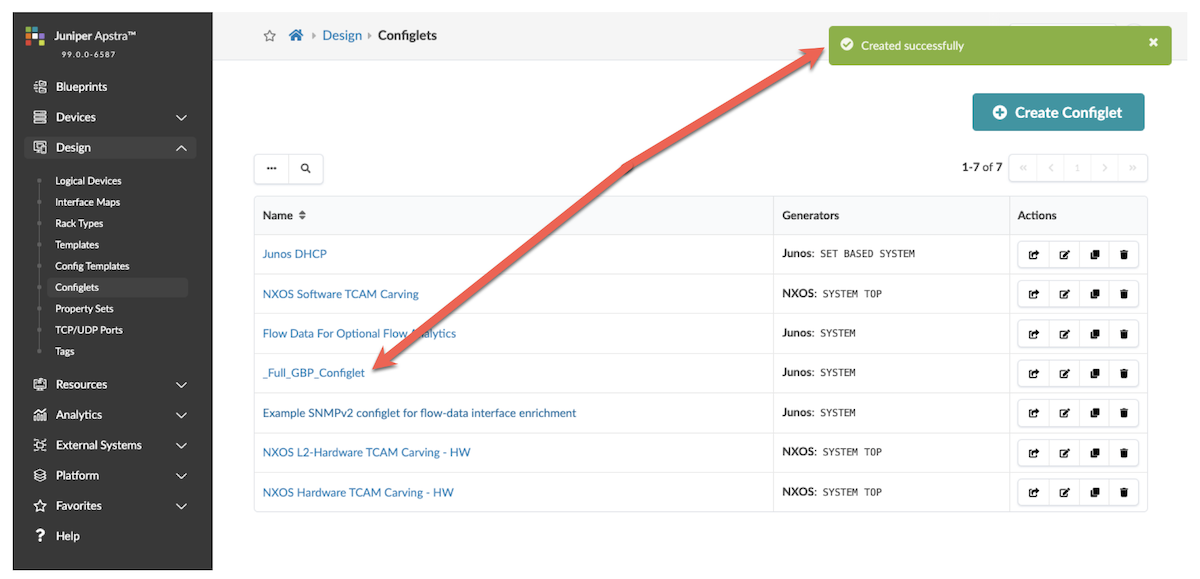The image size is (1200, 579).
Task: Go to home via breadcrumb house icon
Action: click(x=295, y=35)
